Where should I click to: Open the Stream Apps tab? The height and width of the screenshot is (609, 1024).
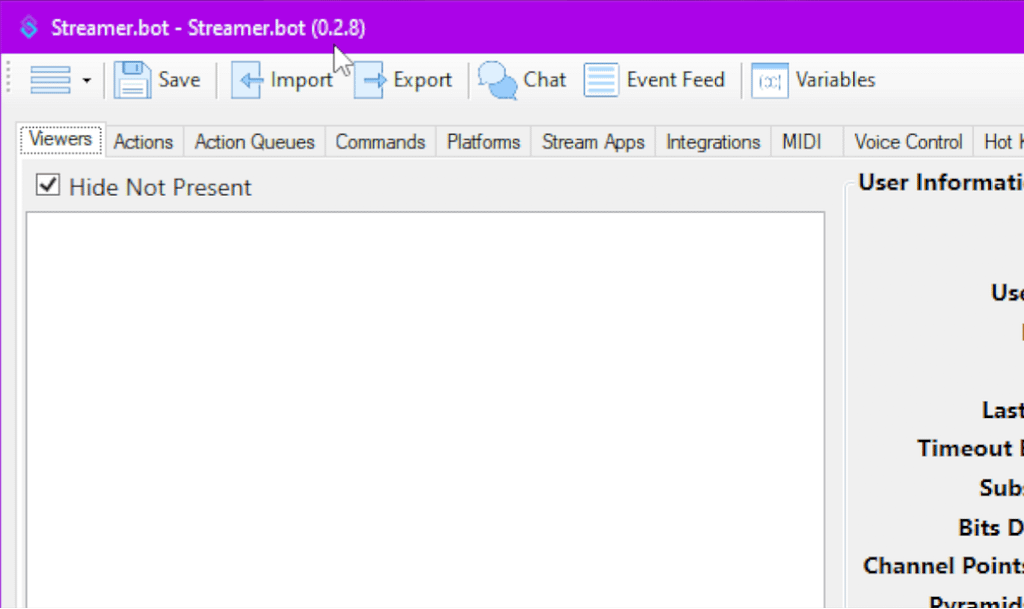coord(593,142)
